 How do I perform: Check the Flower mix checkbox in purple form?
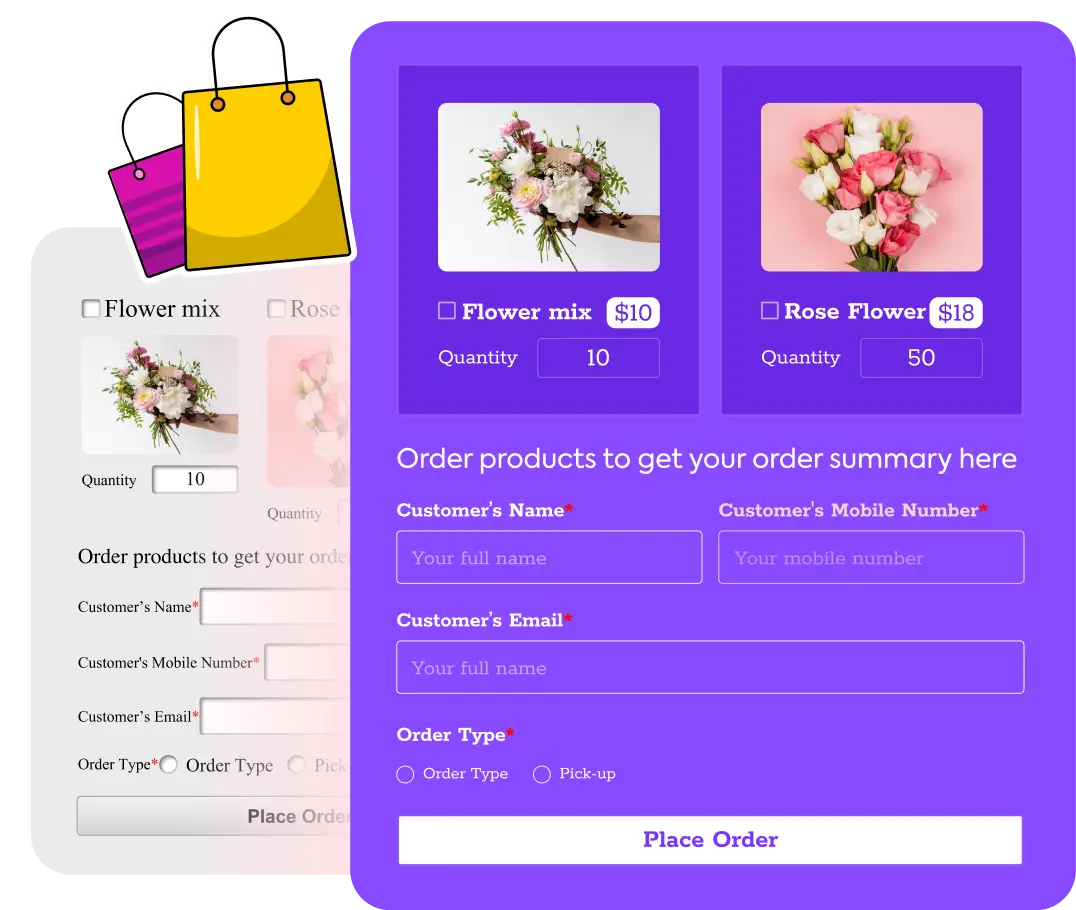[x=447, y=311]
